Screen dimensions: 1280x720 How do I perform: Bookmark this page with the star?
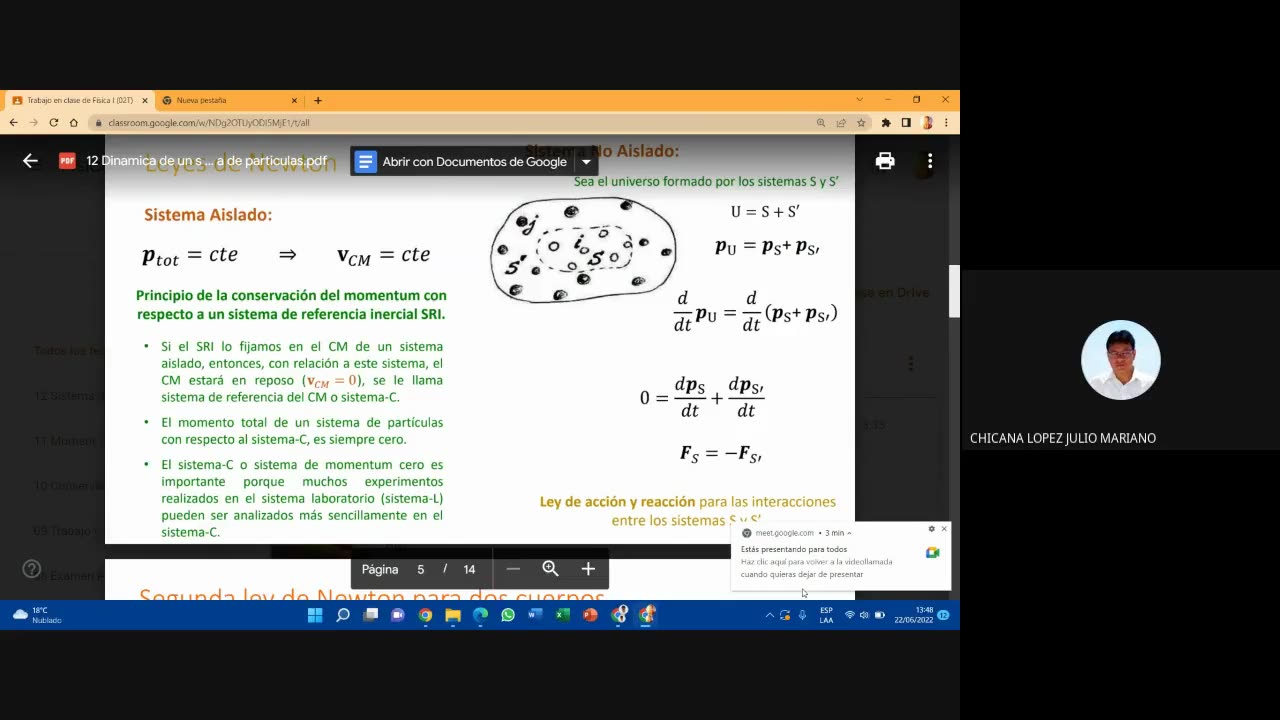(861, 123)
